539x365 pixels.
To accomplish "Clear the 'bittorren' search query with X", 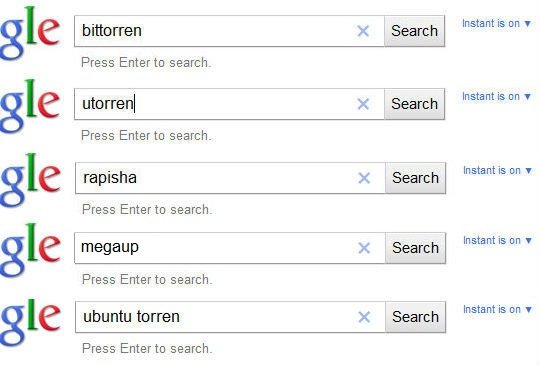I will tap(363, 31).
